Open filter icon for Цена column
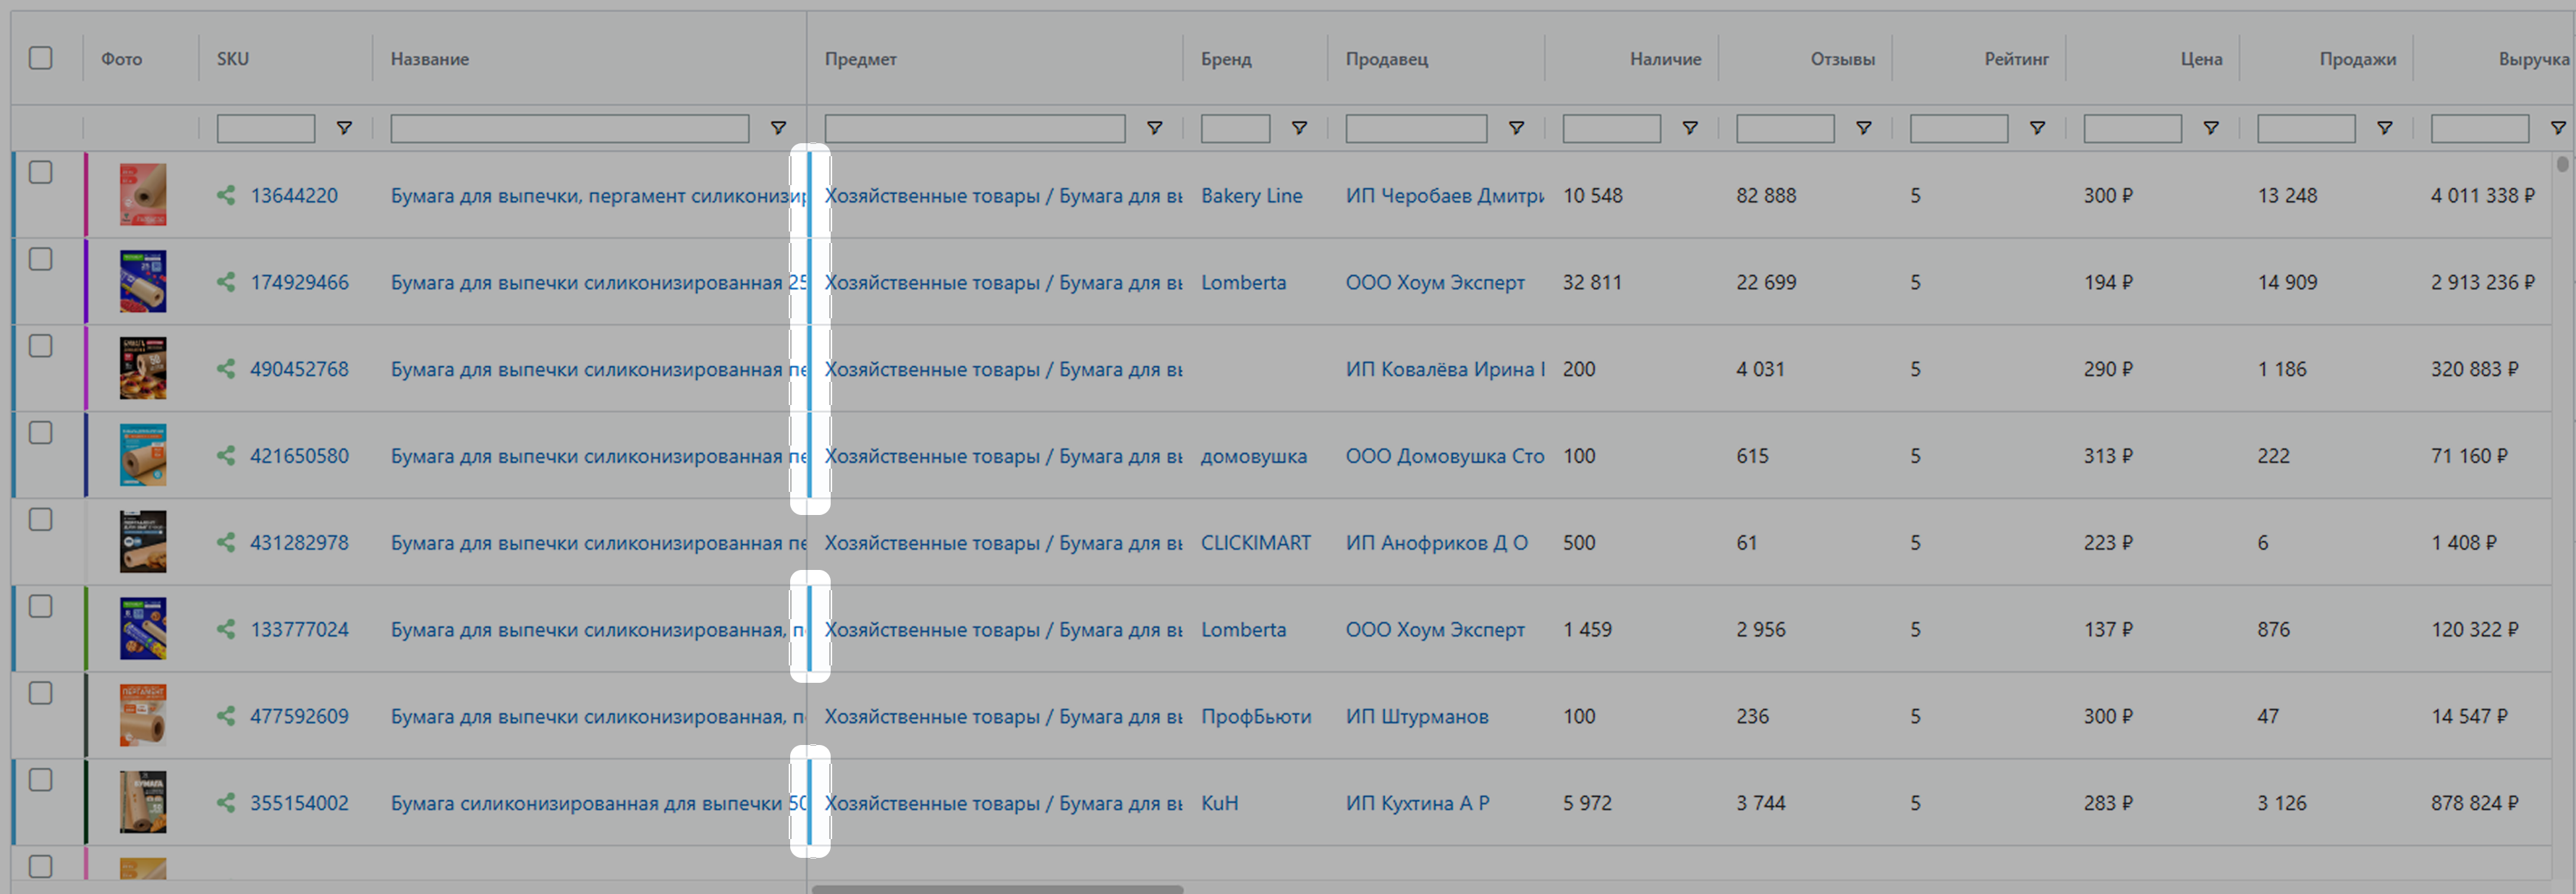This screenshot has height=894, width=2576. click(2211, 128)
